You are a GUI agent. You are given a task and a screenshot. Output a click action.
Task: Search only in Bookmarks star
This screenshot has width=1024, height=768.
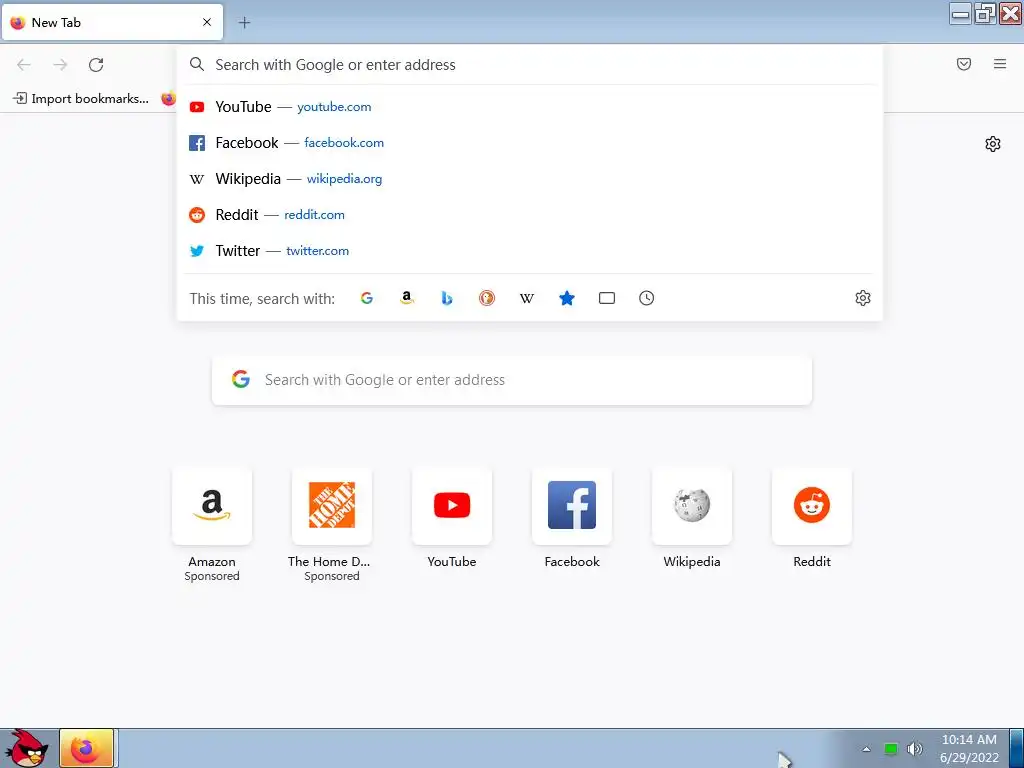click(x=567, y=298)
